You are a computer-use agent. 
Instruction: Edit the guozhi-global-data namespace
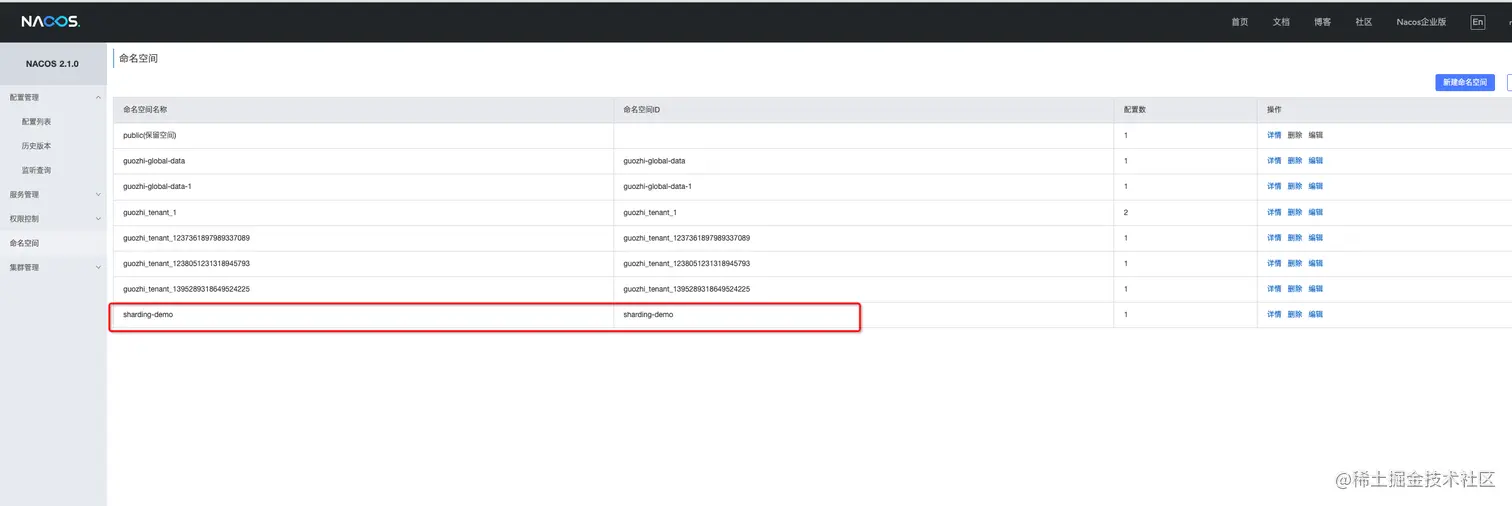click(1315, 161)
